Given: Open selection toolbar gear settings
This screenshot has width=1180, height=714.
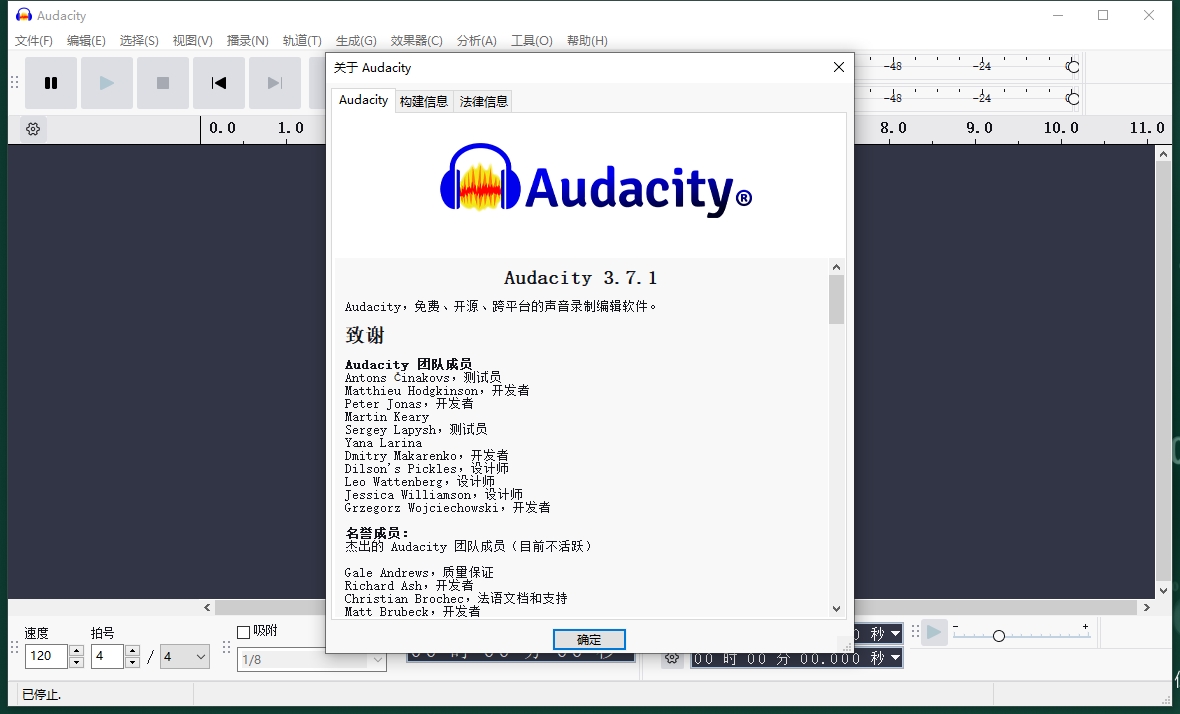Looking at the screenshot, I should (672, 658).
